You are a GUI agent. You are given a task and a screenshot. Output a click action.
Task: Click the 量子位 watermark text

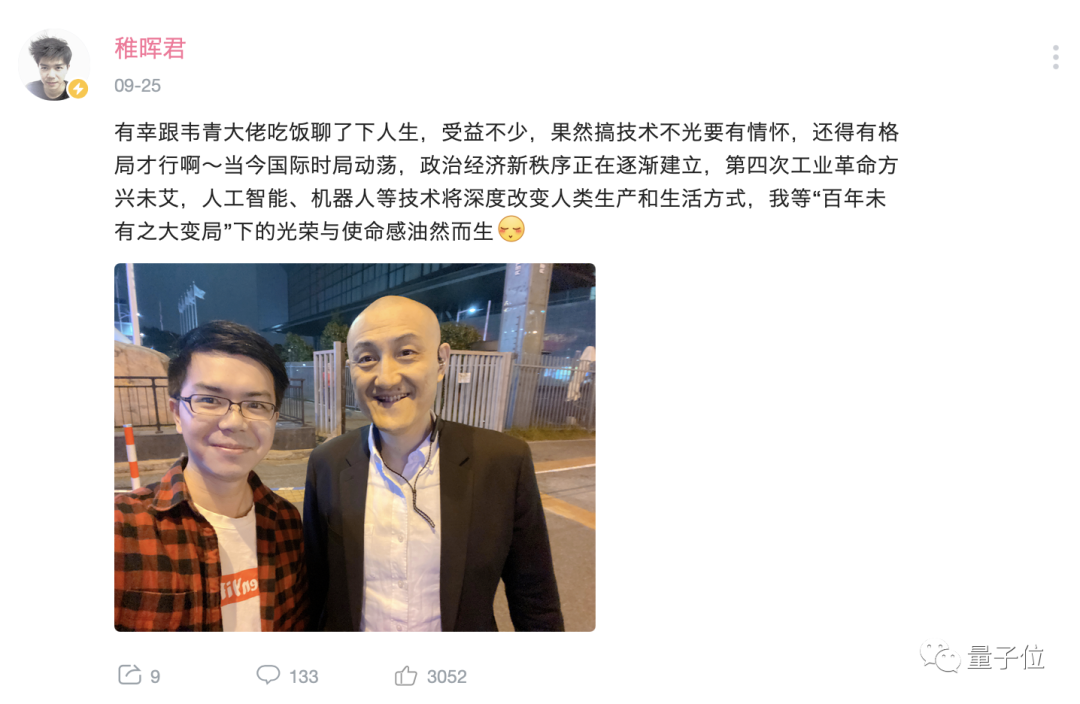(x=1006, y=658)
